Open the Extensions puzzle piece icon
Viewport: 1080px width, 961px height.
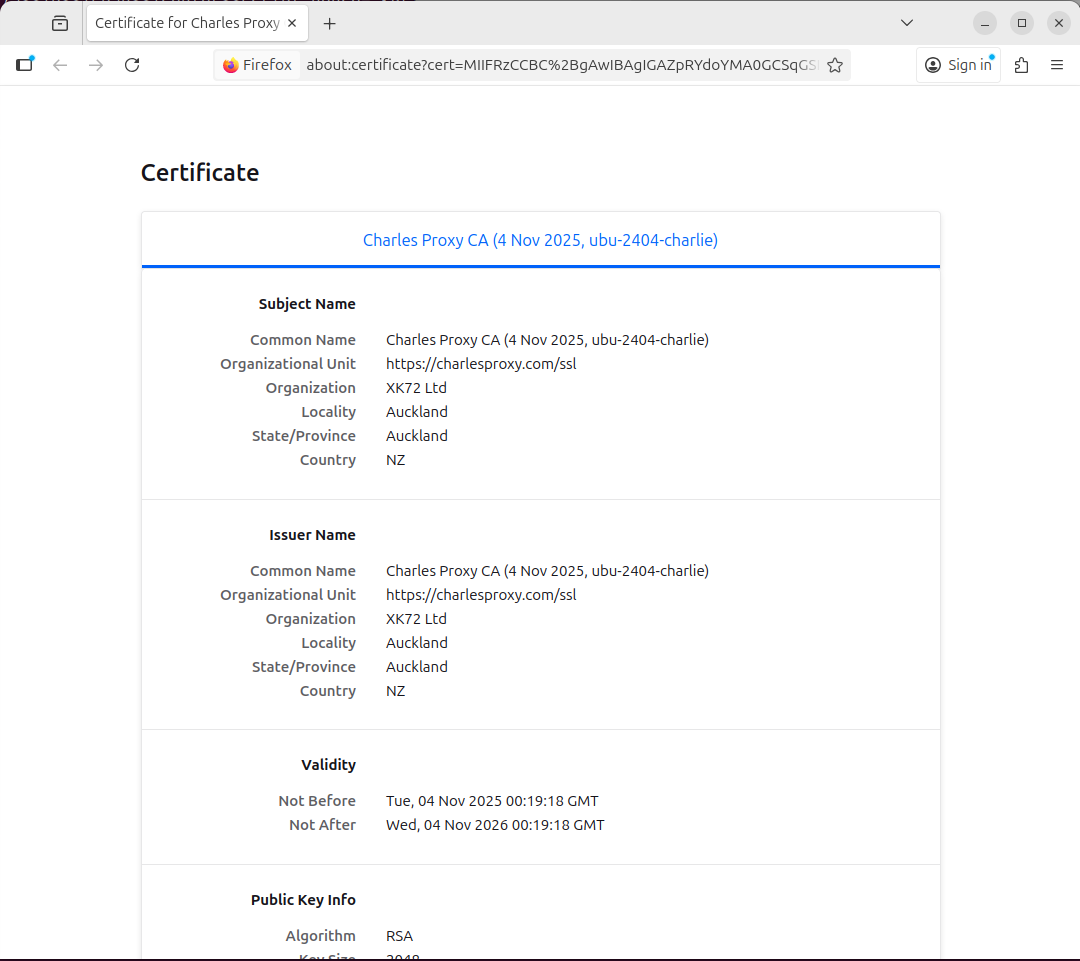click(x=1021, y=65)
